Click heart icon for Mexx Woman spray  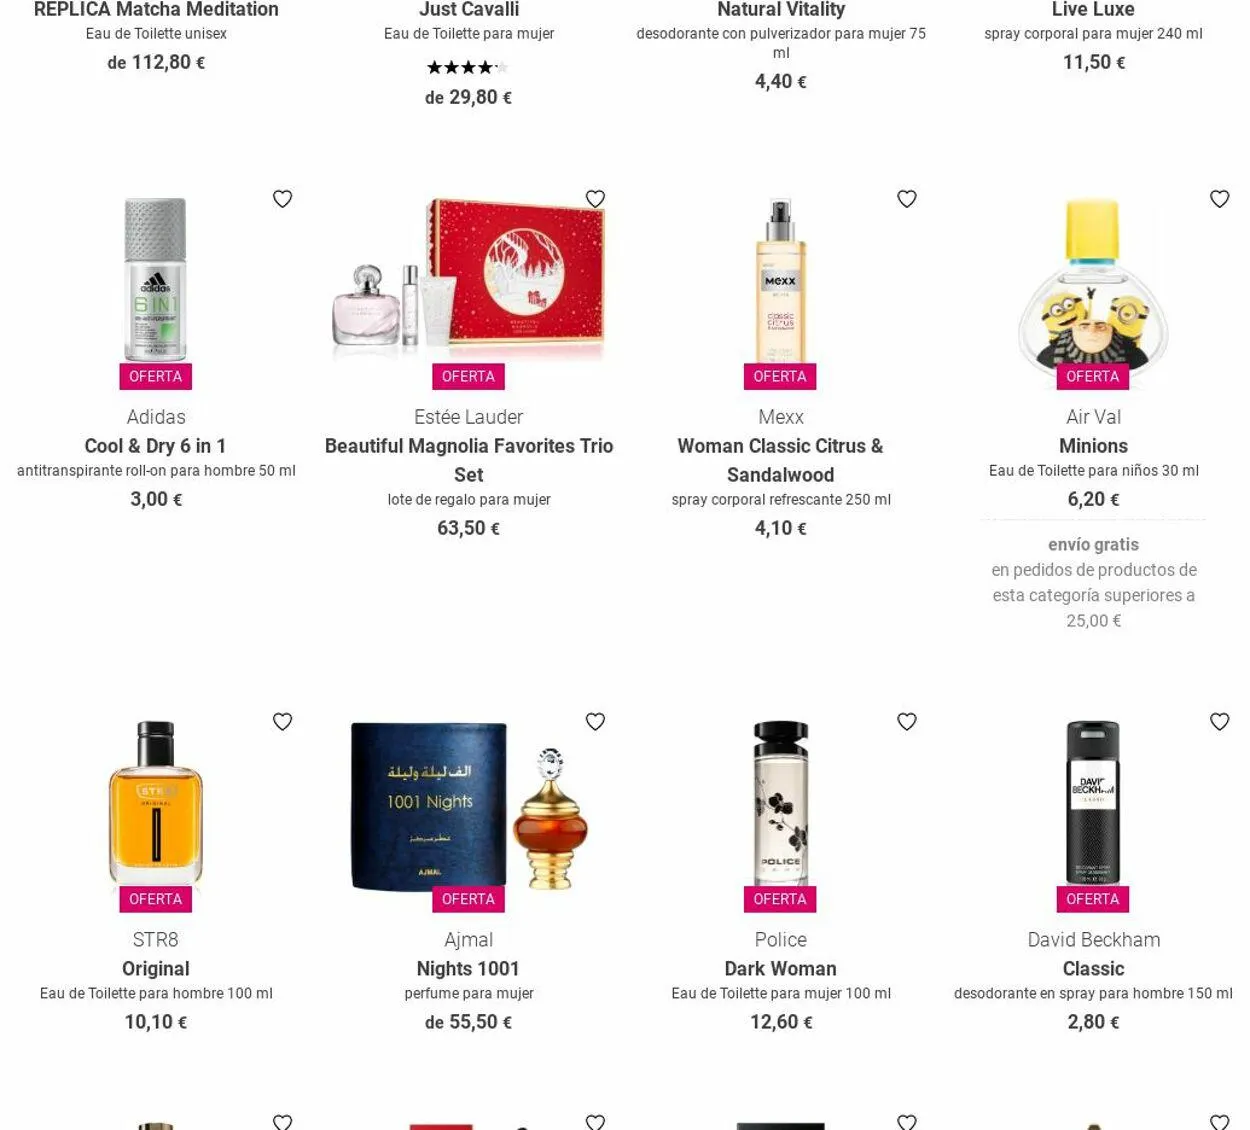[x=907, y=199]
